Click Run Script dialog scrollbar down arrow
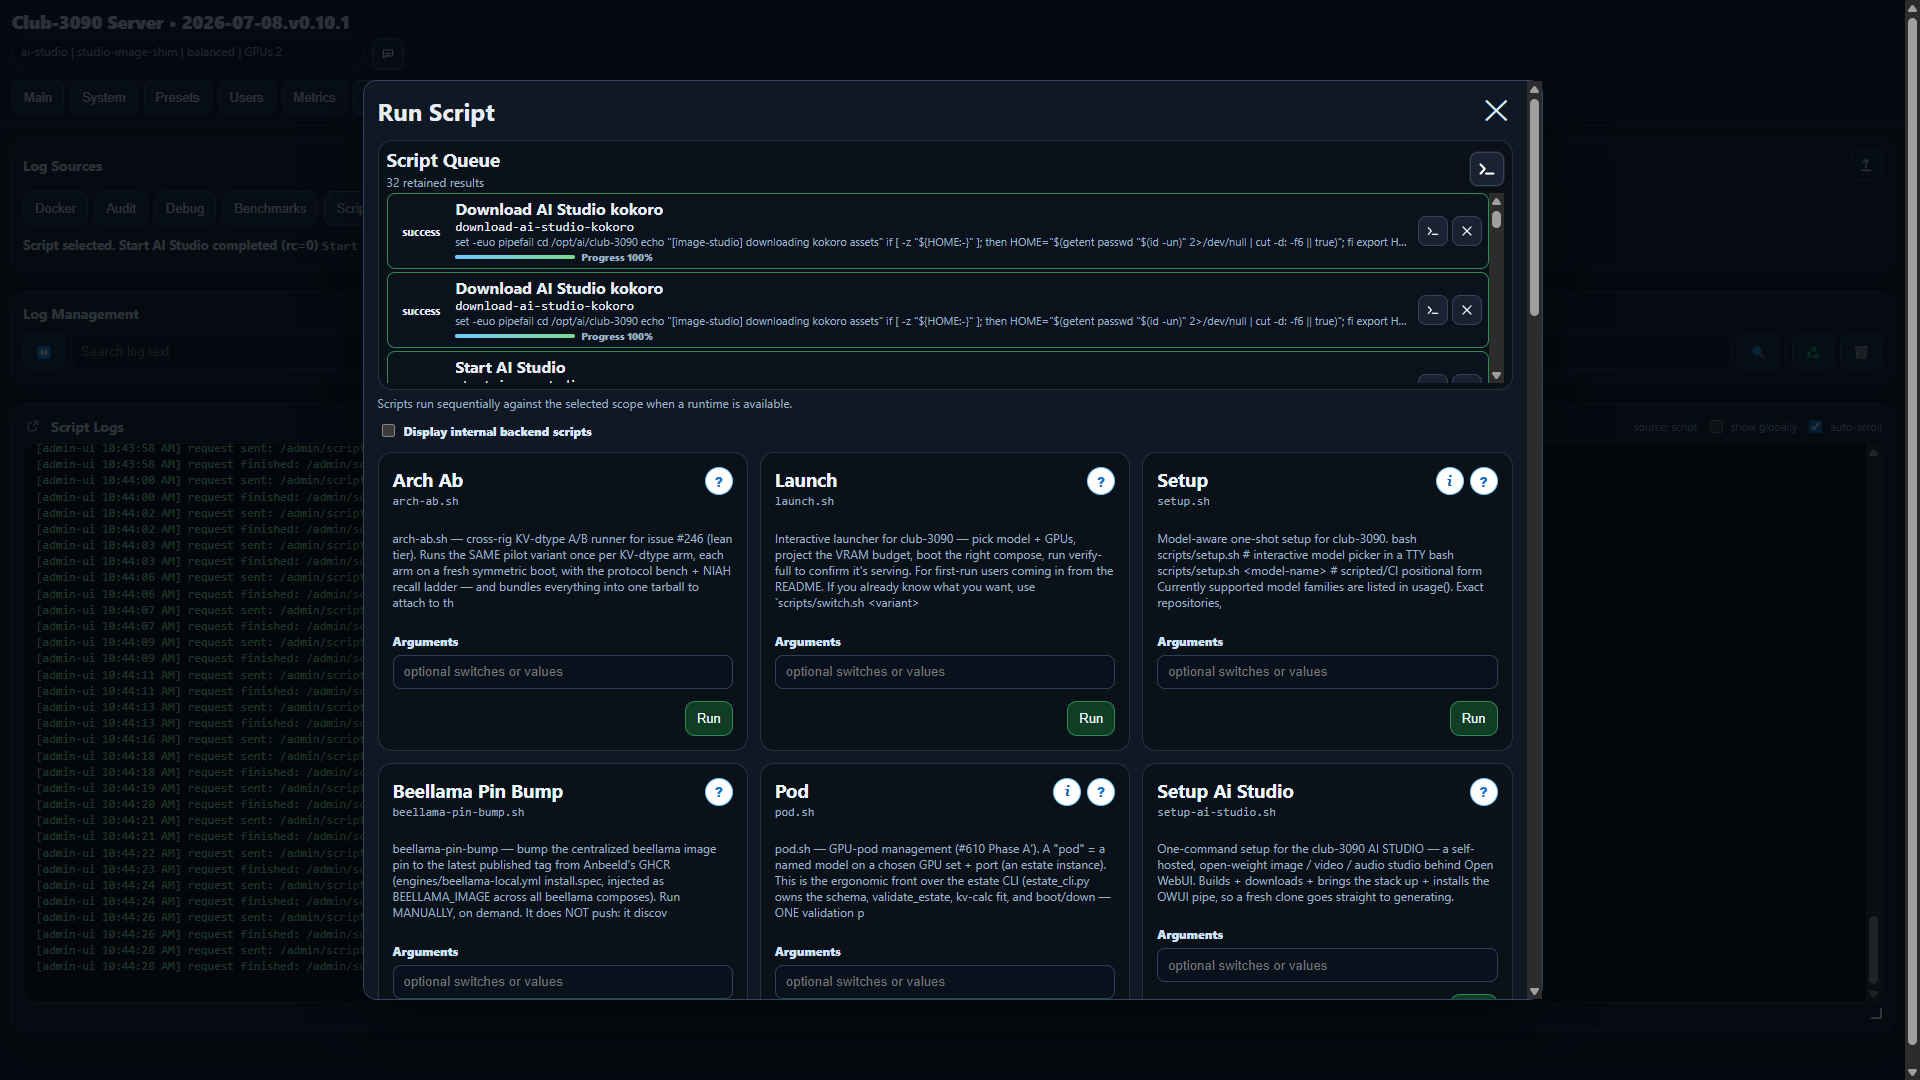The image size is (1920, 1080). (1535, 992)
